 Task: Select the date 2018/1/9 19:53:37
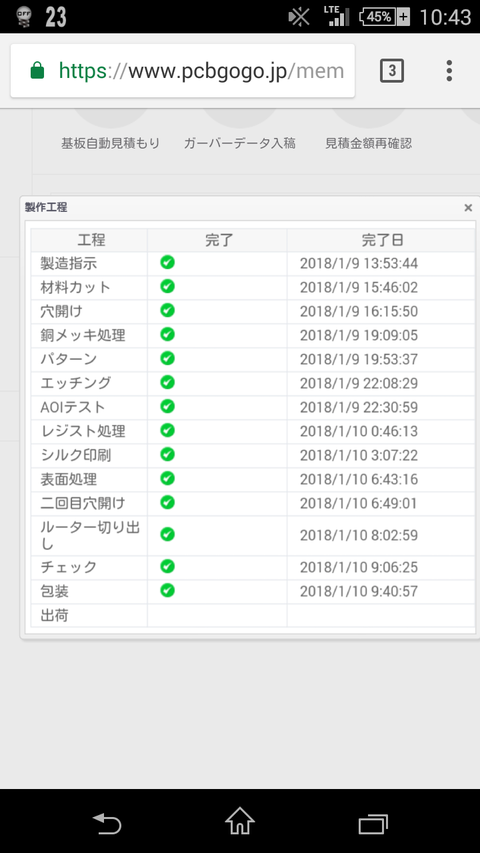359,360
